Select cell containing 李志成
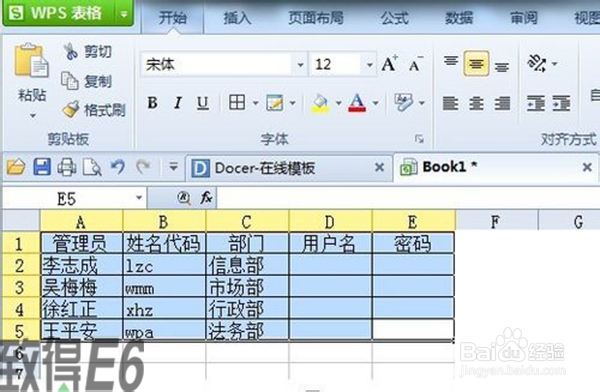 click(82, 265)
